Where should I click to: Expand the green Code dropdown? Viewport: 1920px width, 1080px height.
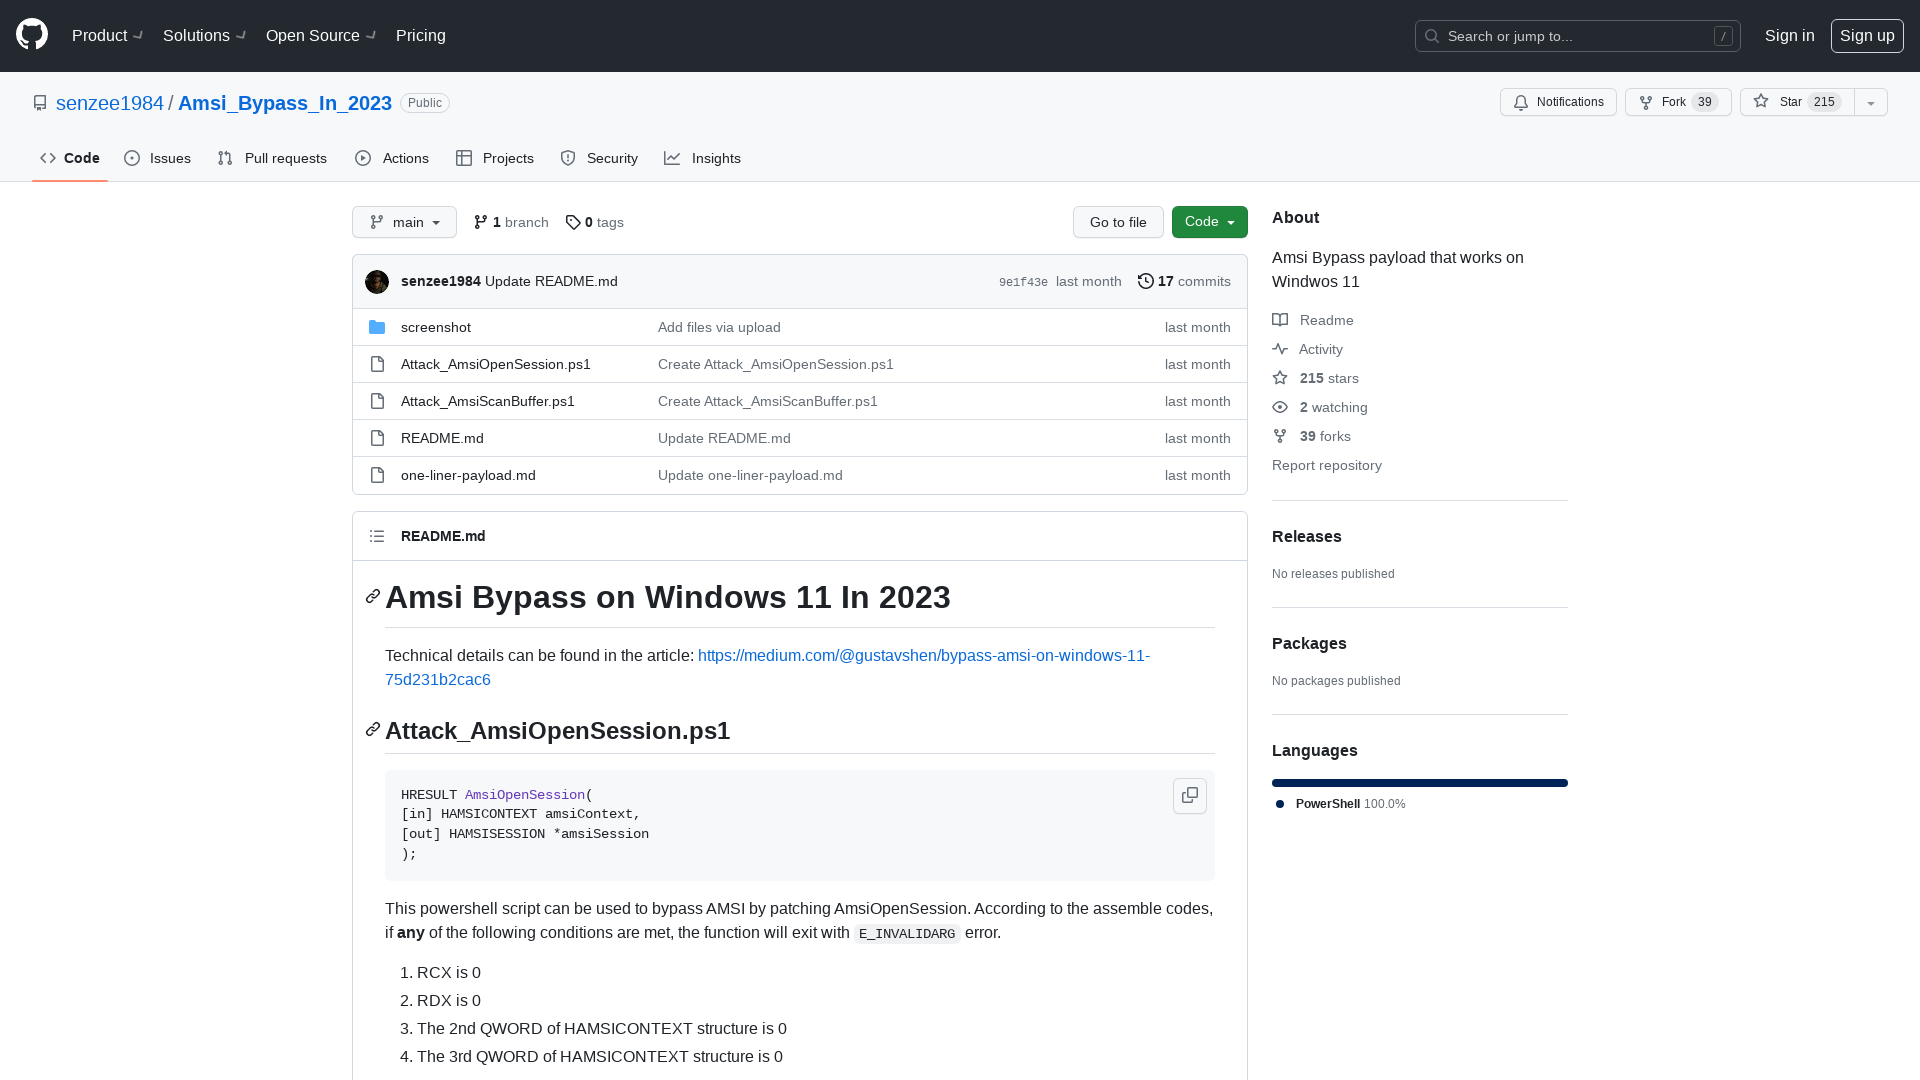[x=1210, y=222]
